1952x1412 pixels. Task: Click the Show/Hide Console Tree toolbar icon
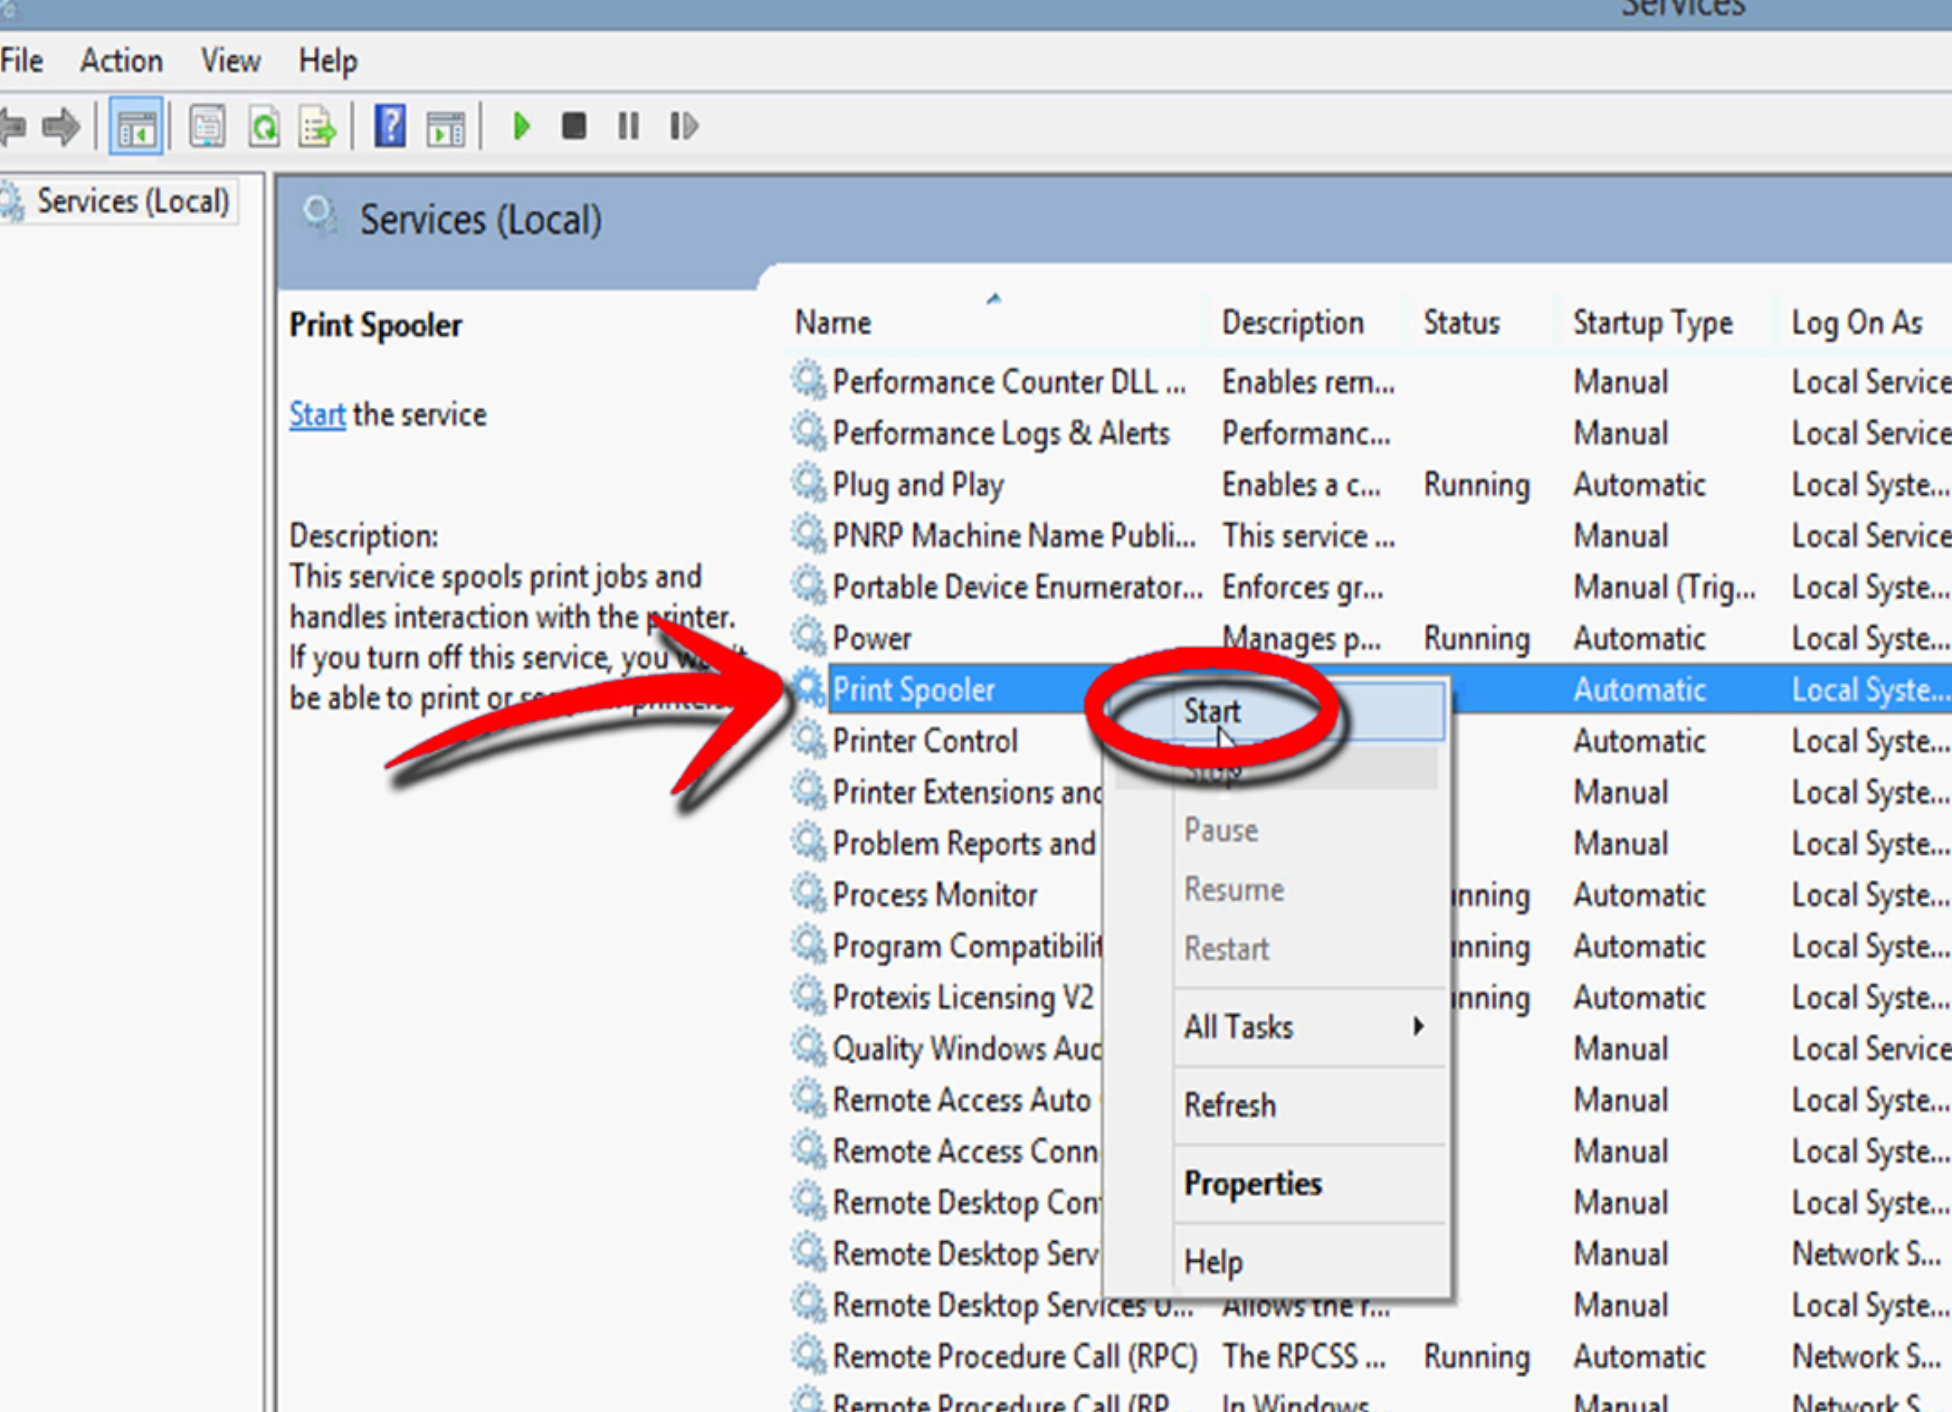[x=136, y=127]
